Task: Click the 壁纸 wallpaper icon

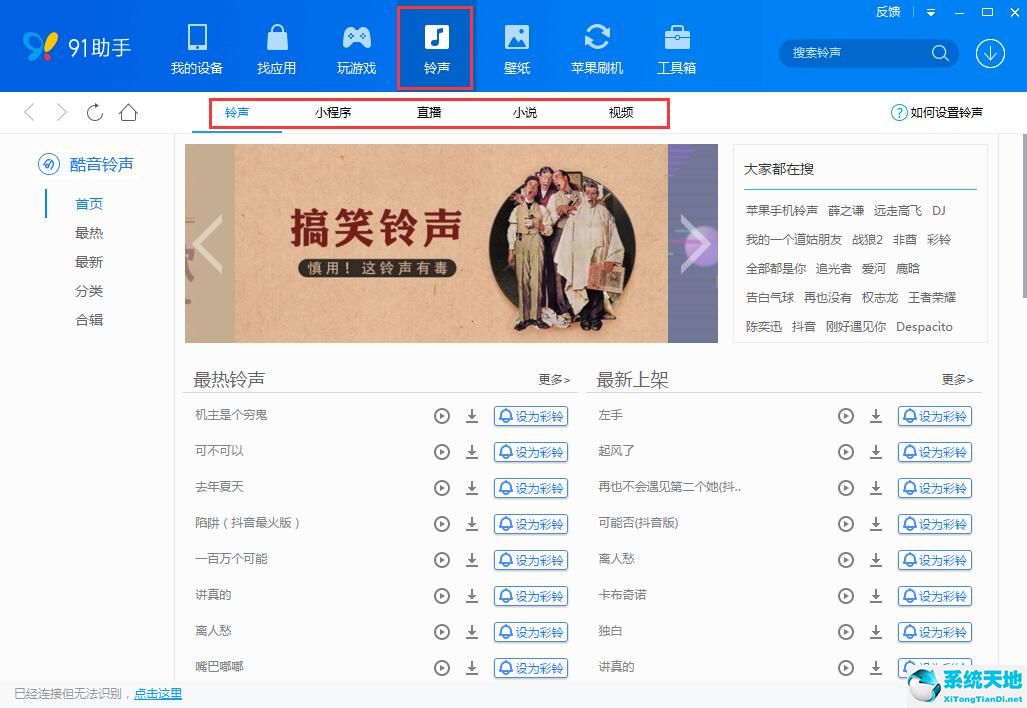Action: (x=516, y=47)
